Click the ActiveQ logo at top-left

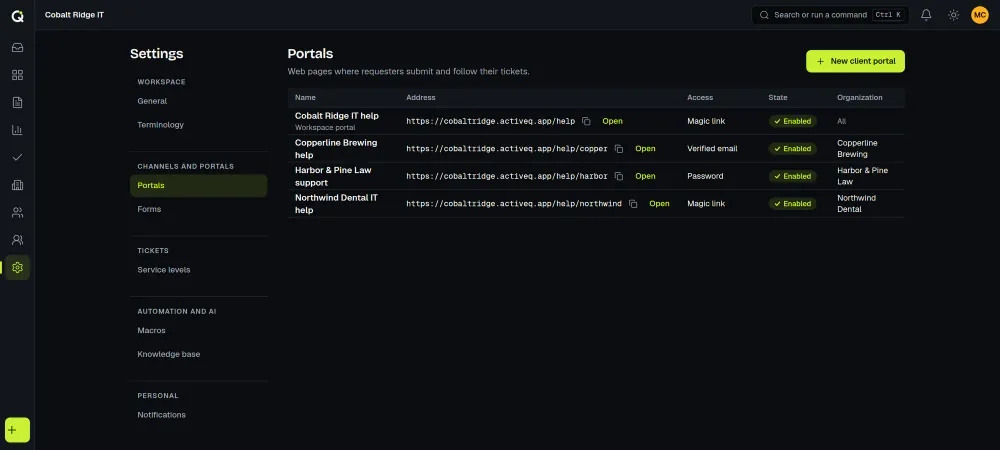(x=17, y=15)
